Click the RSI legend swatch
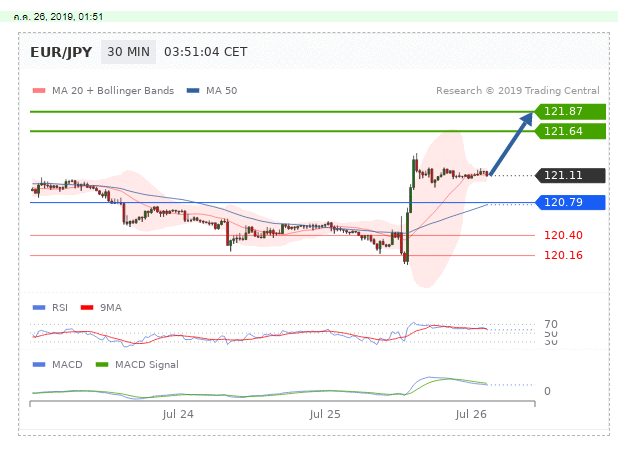 coord(39,307)
